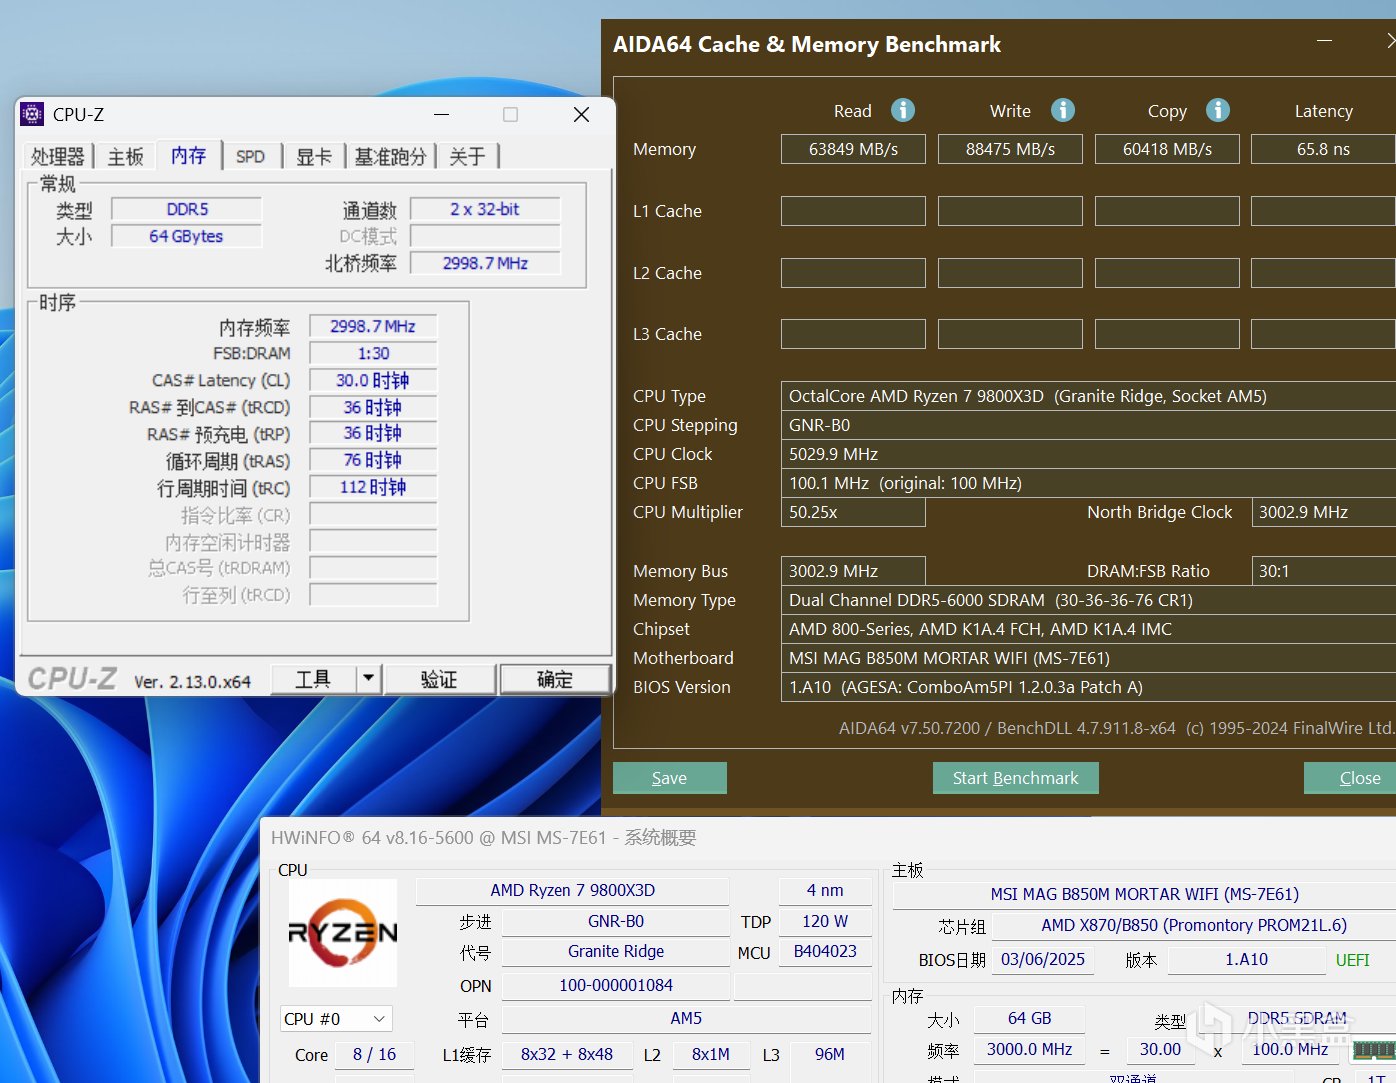
Task: Open the SPD tab
Action: coord(250,157)
